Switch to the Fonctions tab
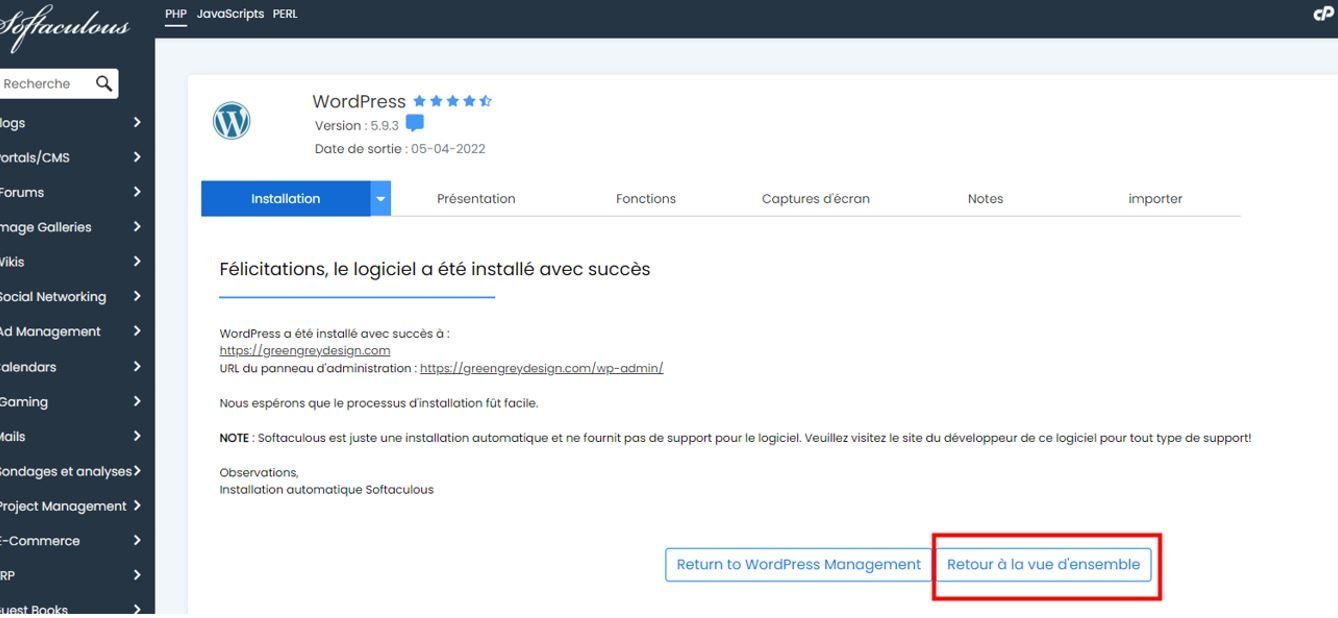1338x618 pixels. 646,198
